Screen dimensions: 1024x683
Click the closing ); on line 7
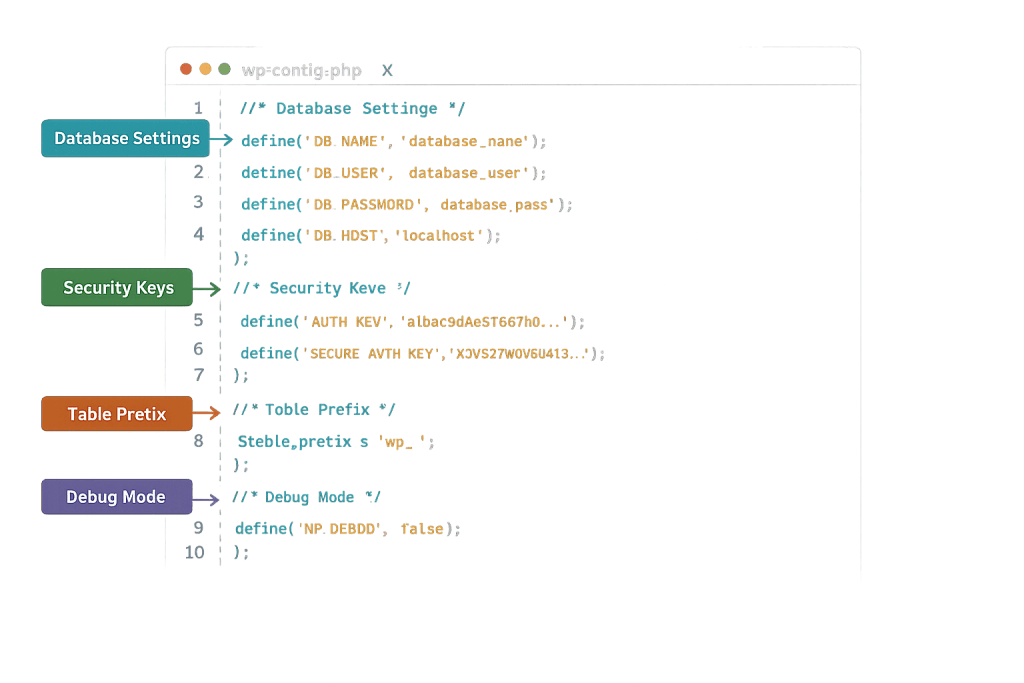pos(241,375)
